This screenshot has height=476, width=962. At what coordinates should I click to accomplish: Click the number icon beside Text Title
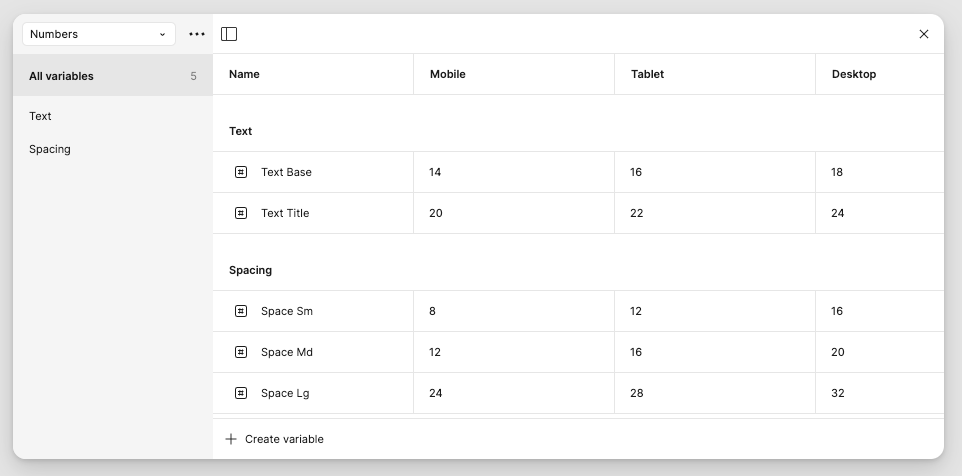point(241,213)
